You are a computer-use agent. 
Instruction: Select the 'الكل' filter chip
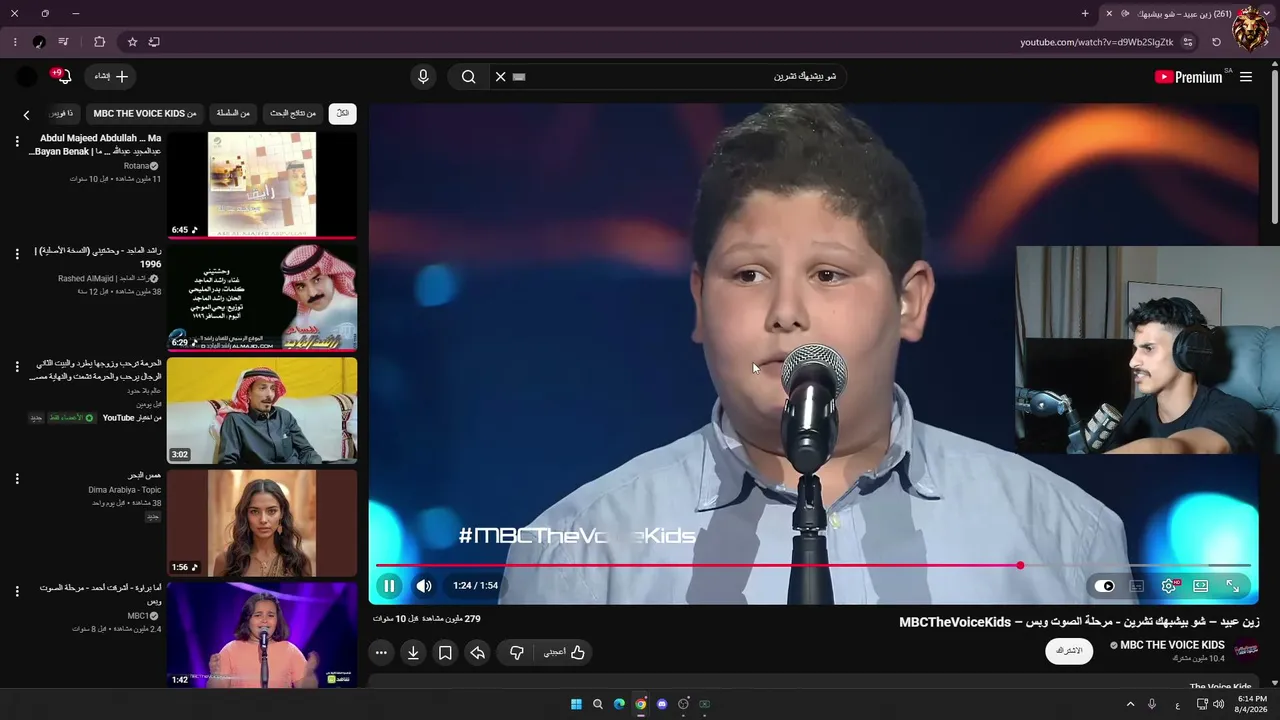(x=342, y=113)
